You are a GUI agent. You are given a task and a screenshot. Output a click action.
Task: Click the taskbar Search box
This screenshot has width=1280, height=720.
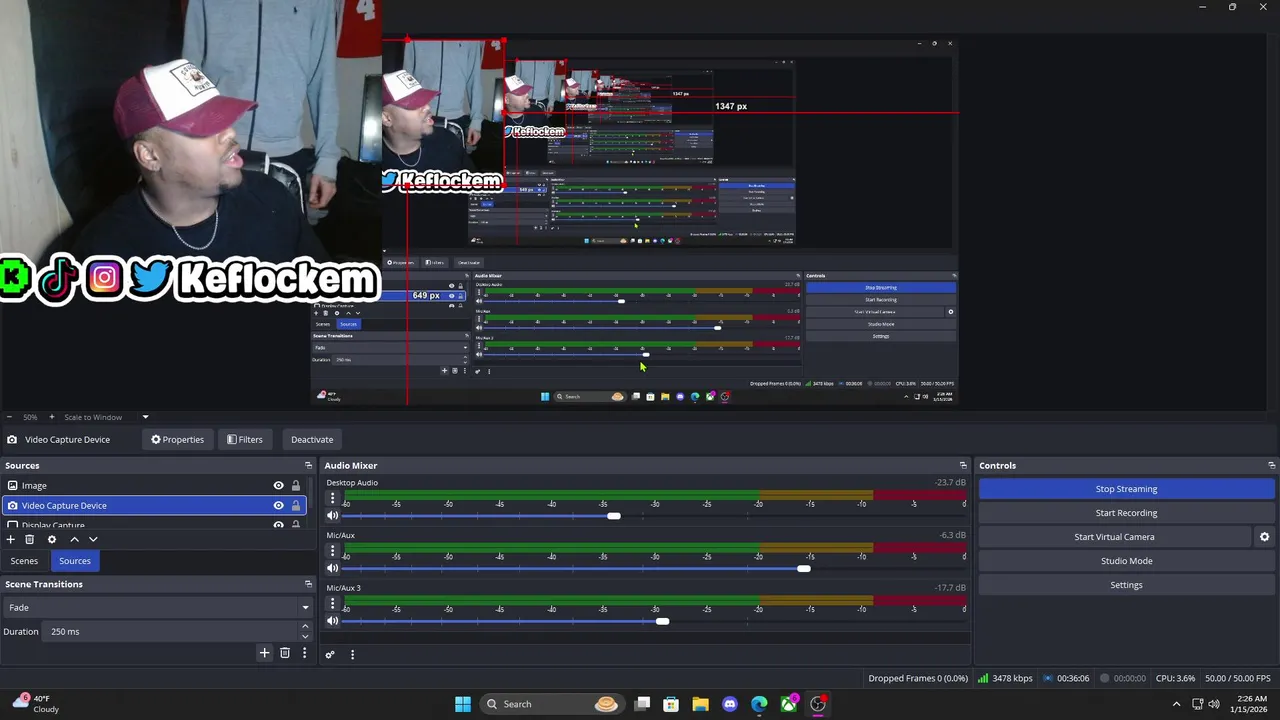click(552, 704)
